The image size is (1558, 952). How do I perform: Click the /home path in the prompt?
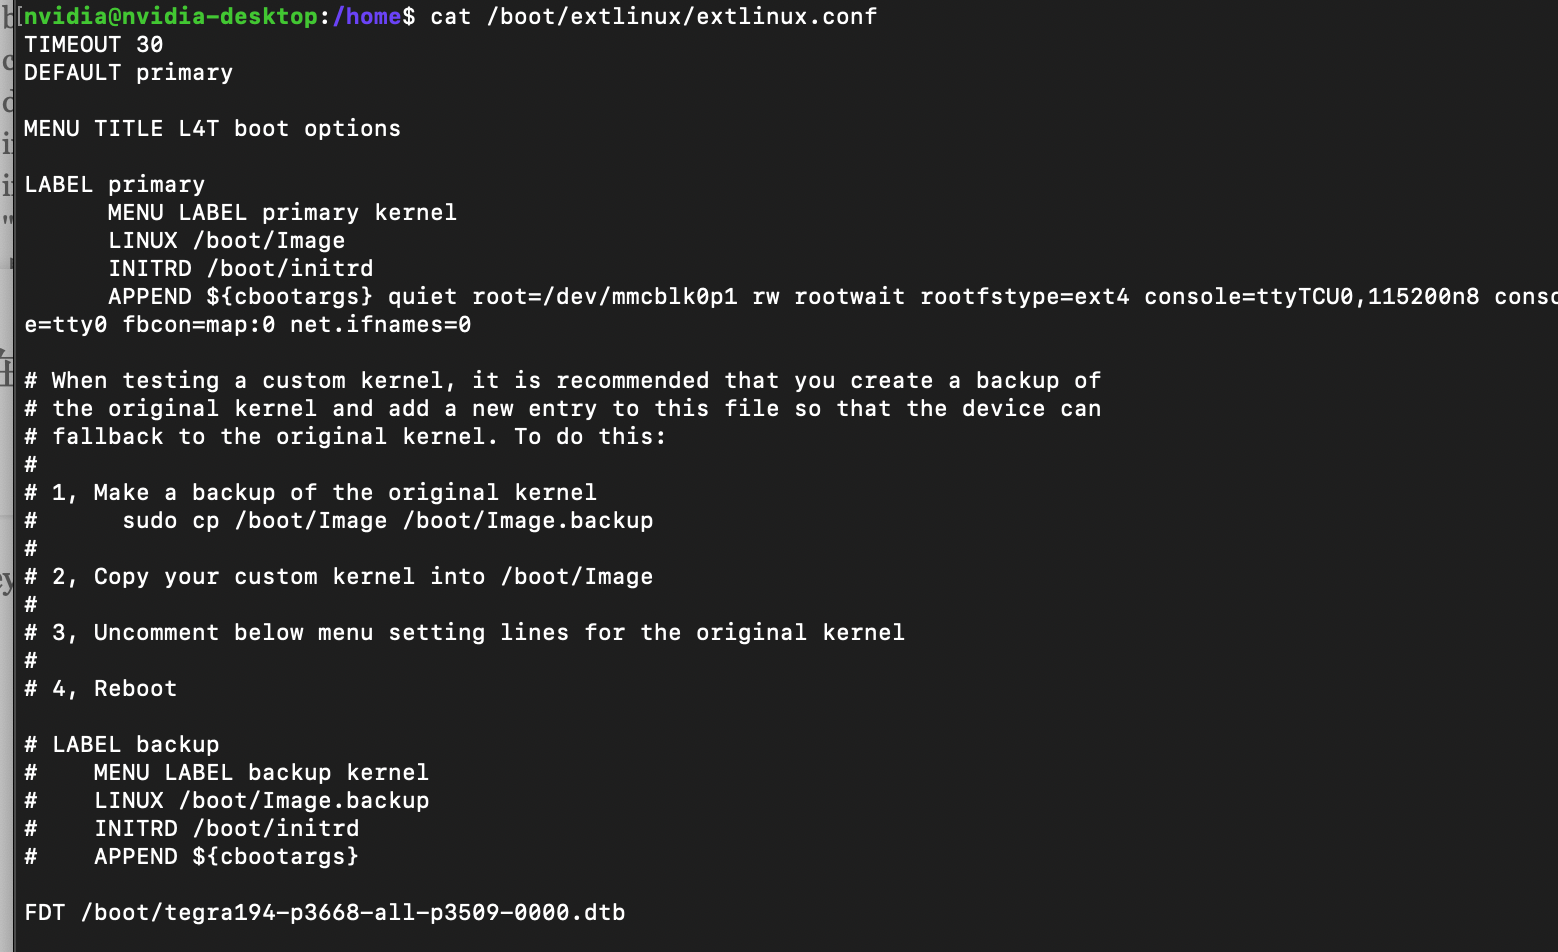pyautogui.click(x=366, y=16)
